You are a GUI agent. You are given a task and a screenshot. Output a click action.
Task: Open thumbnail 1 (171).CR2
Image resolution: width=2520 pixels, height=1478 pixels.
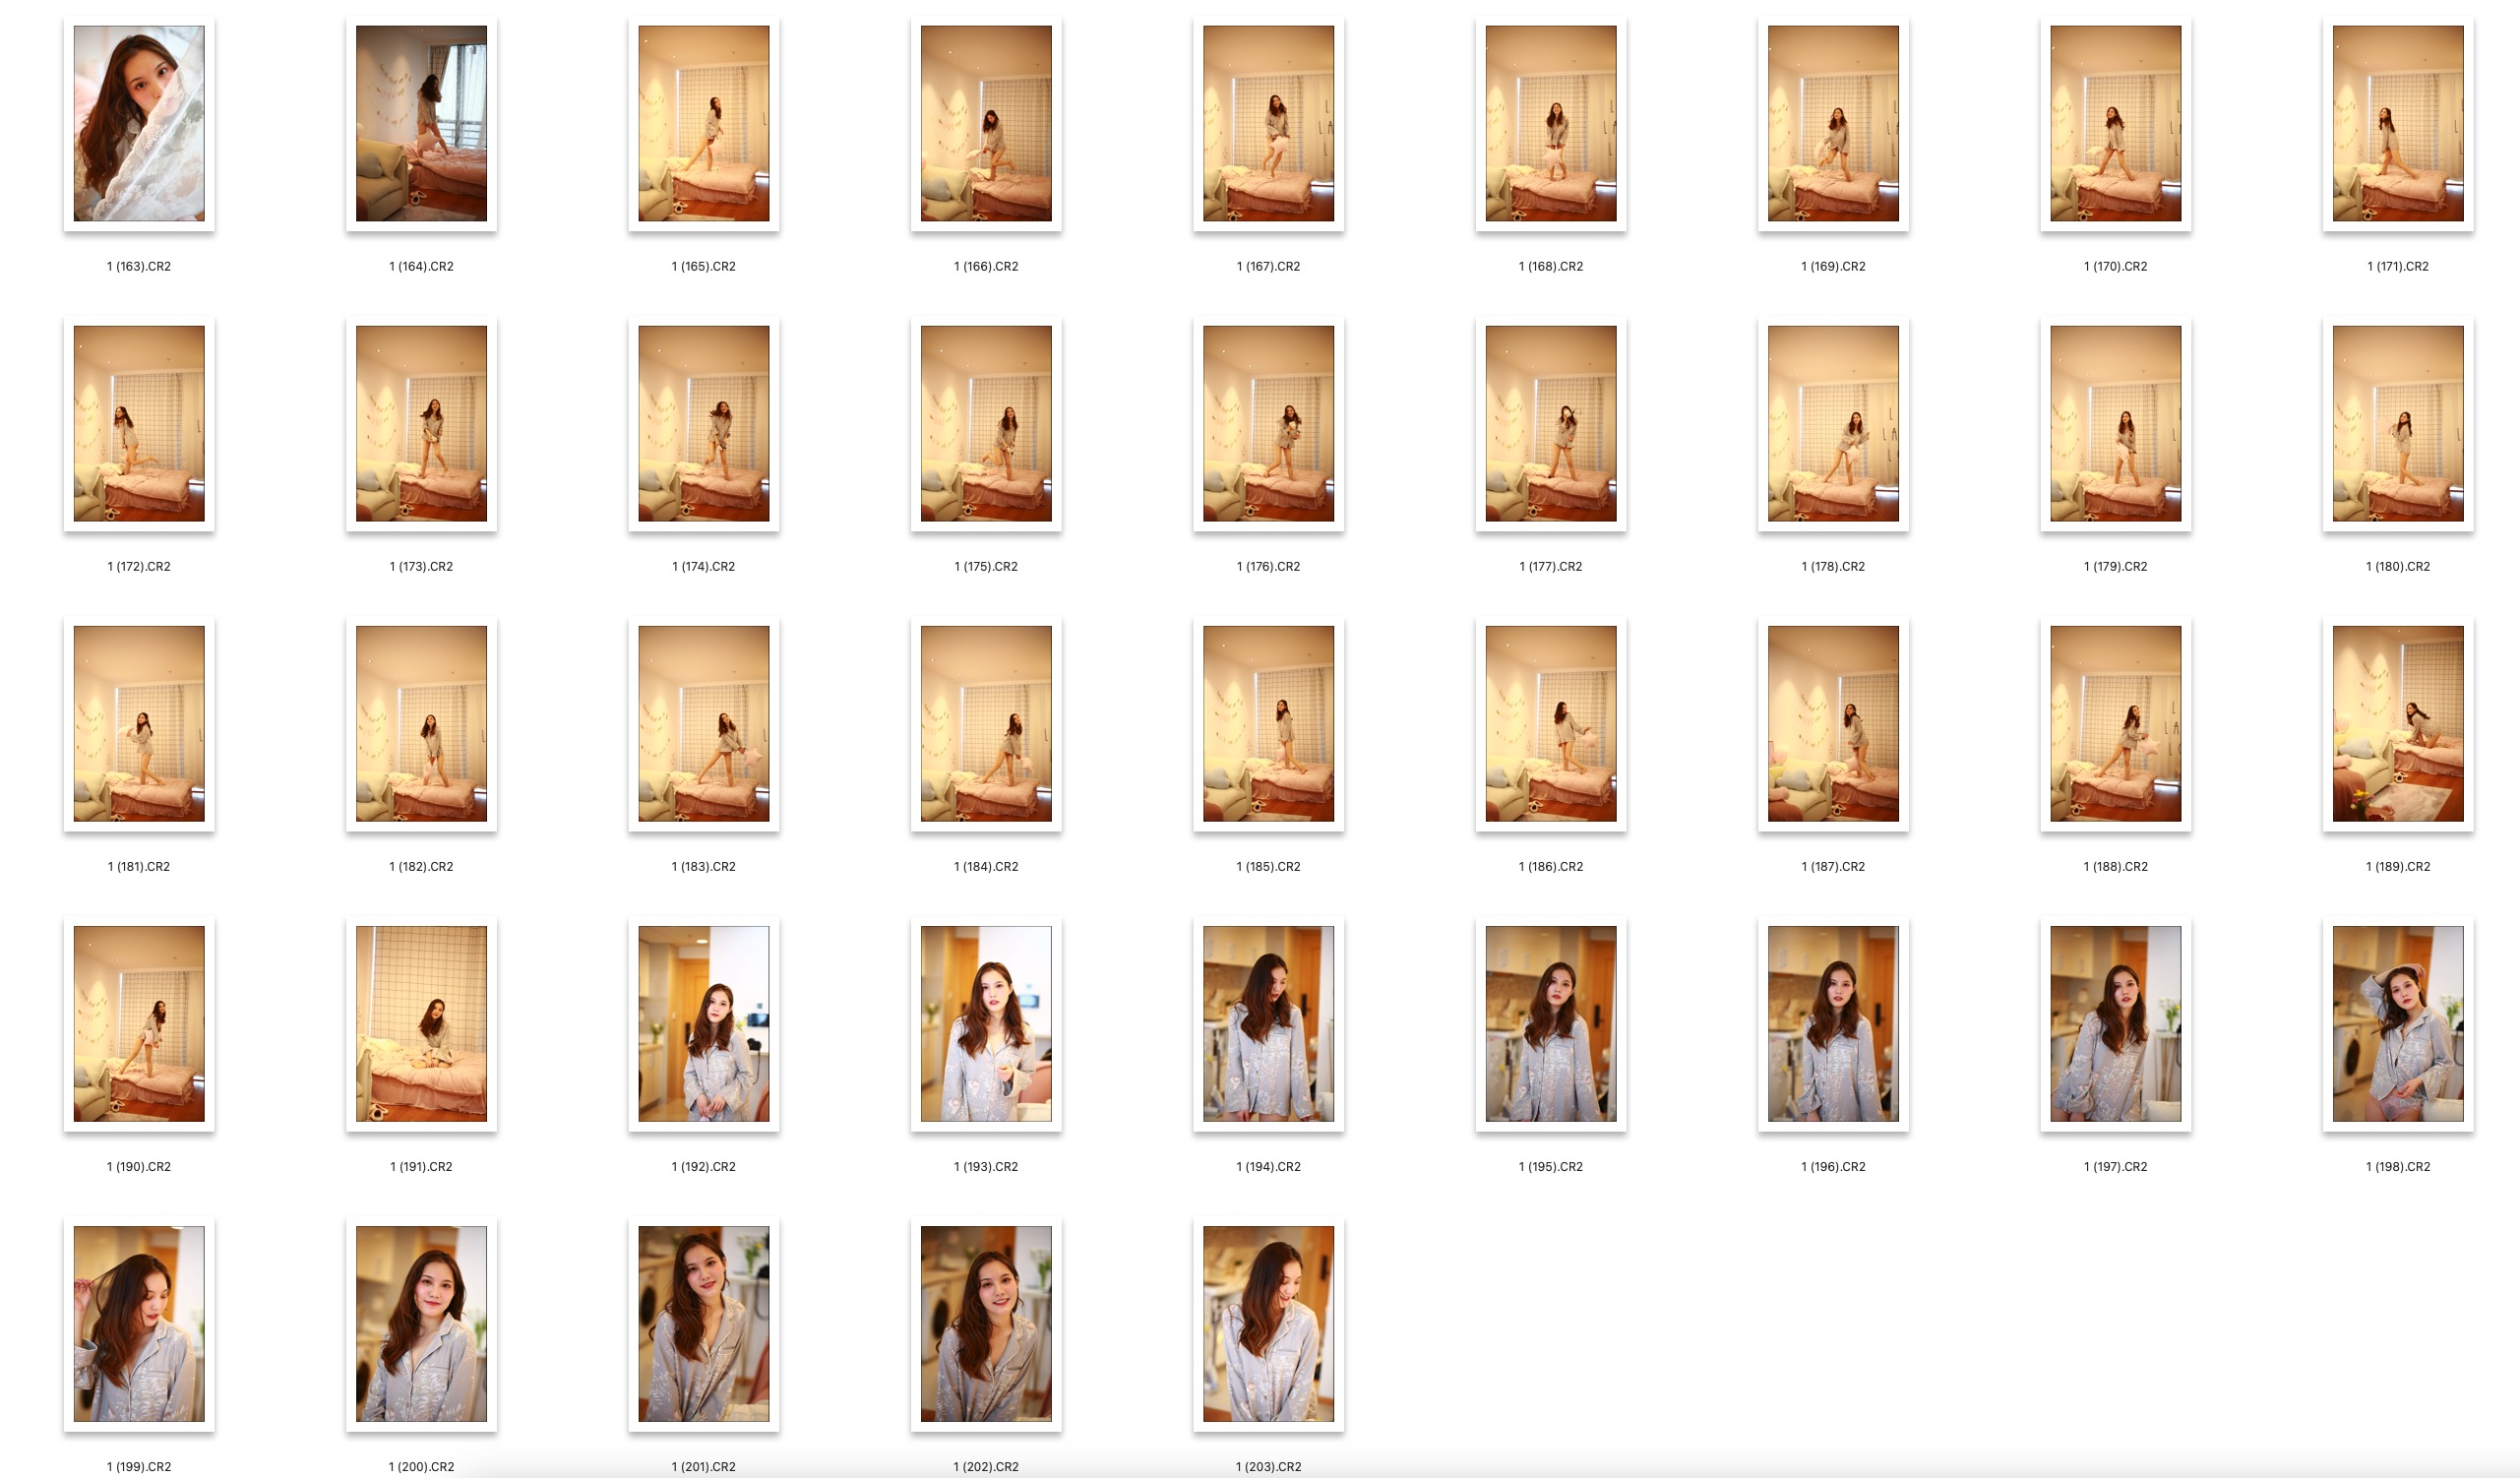[x=2397, y=123]
